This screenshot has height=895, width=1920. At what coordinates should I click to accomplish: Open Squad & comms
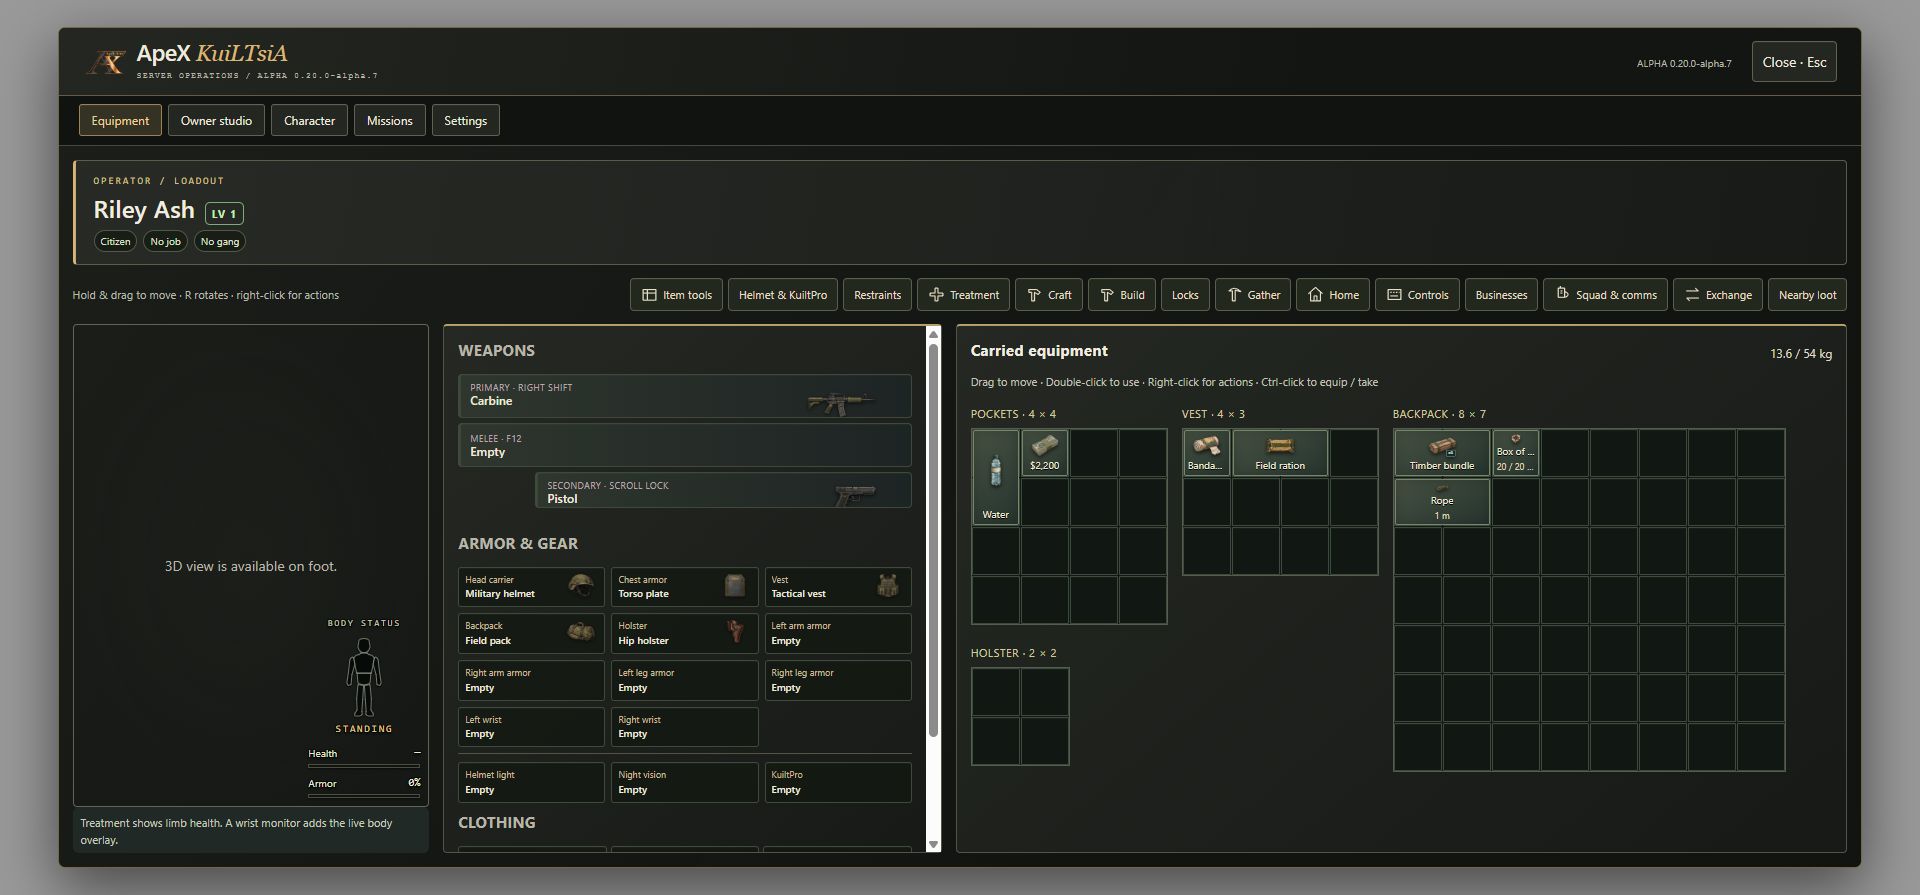(1605, 295)
